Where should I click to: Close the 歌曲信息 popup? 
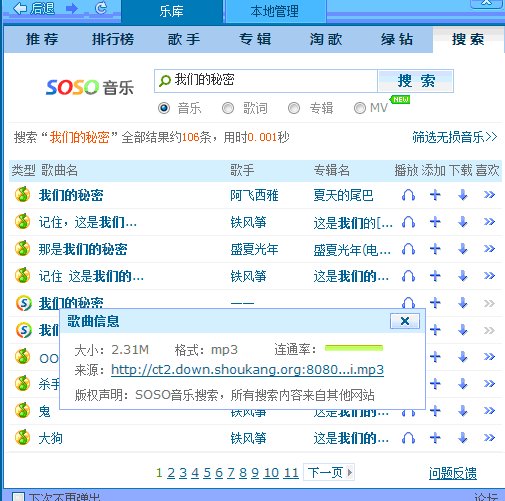point(405,321)
